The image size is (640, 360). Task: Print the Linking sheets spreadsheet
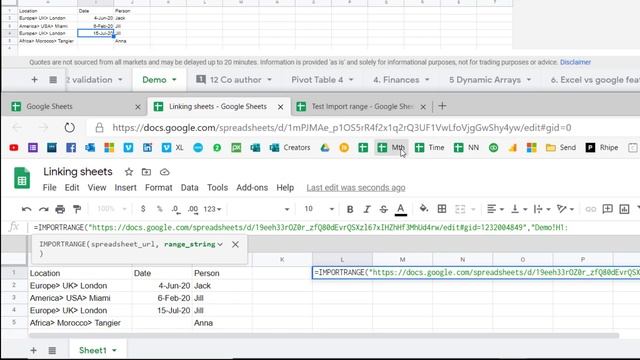[60, 209]
